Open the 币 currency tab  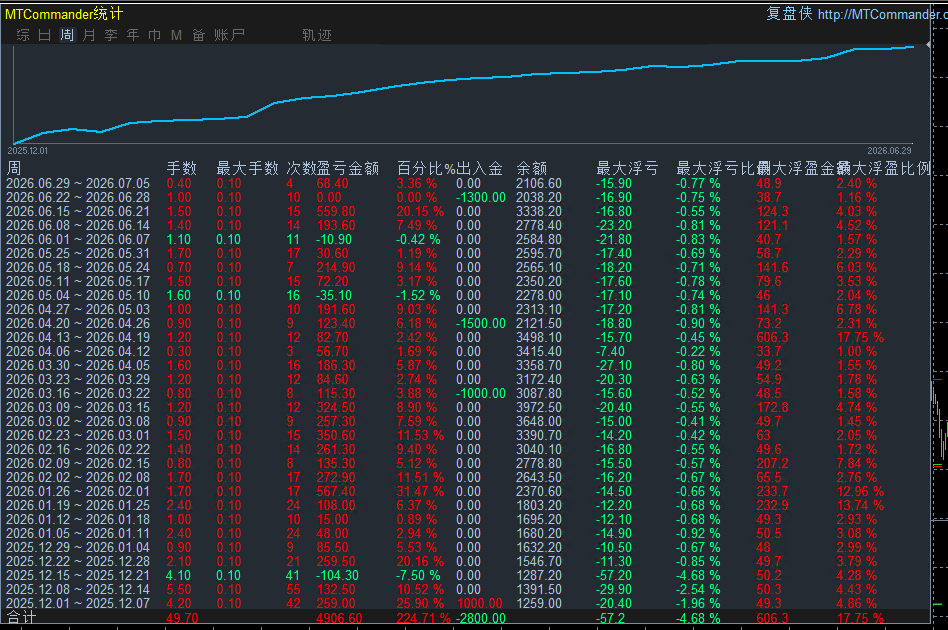click(x=155, y=35)
